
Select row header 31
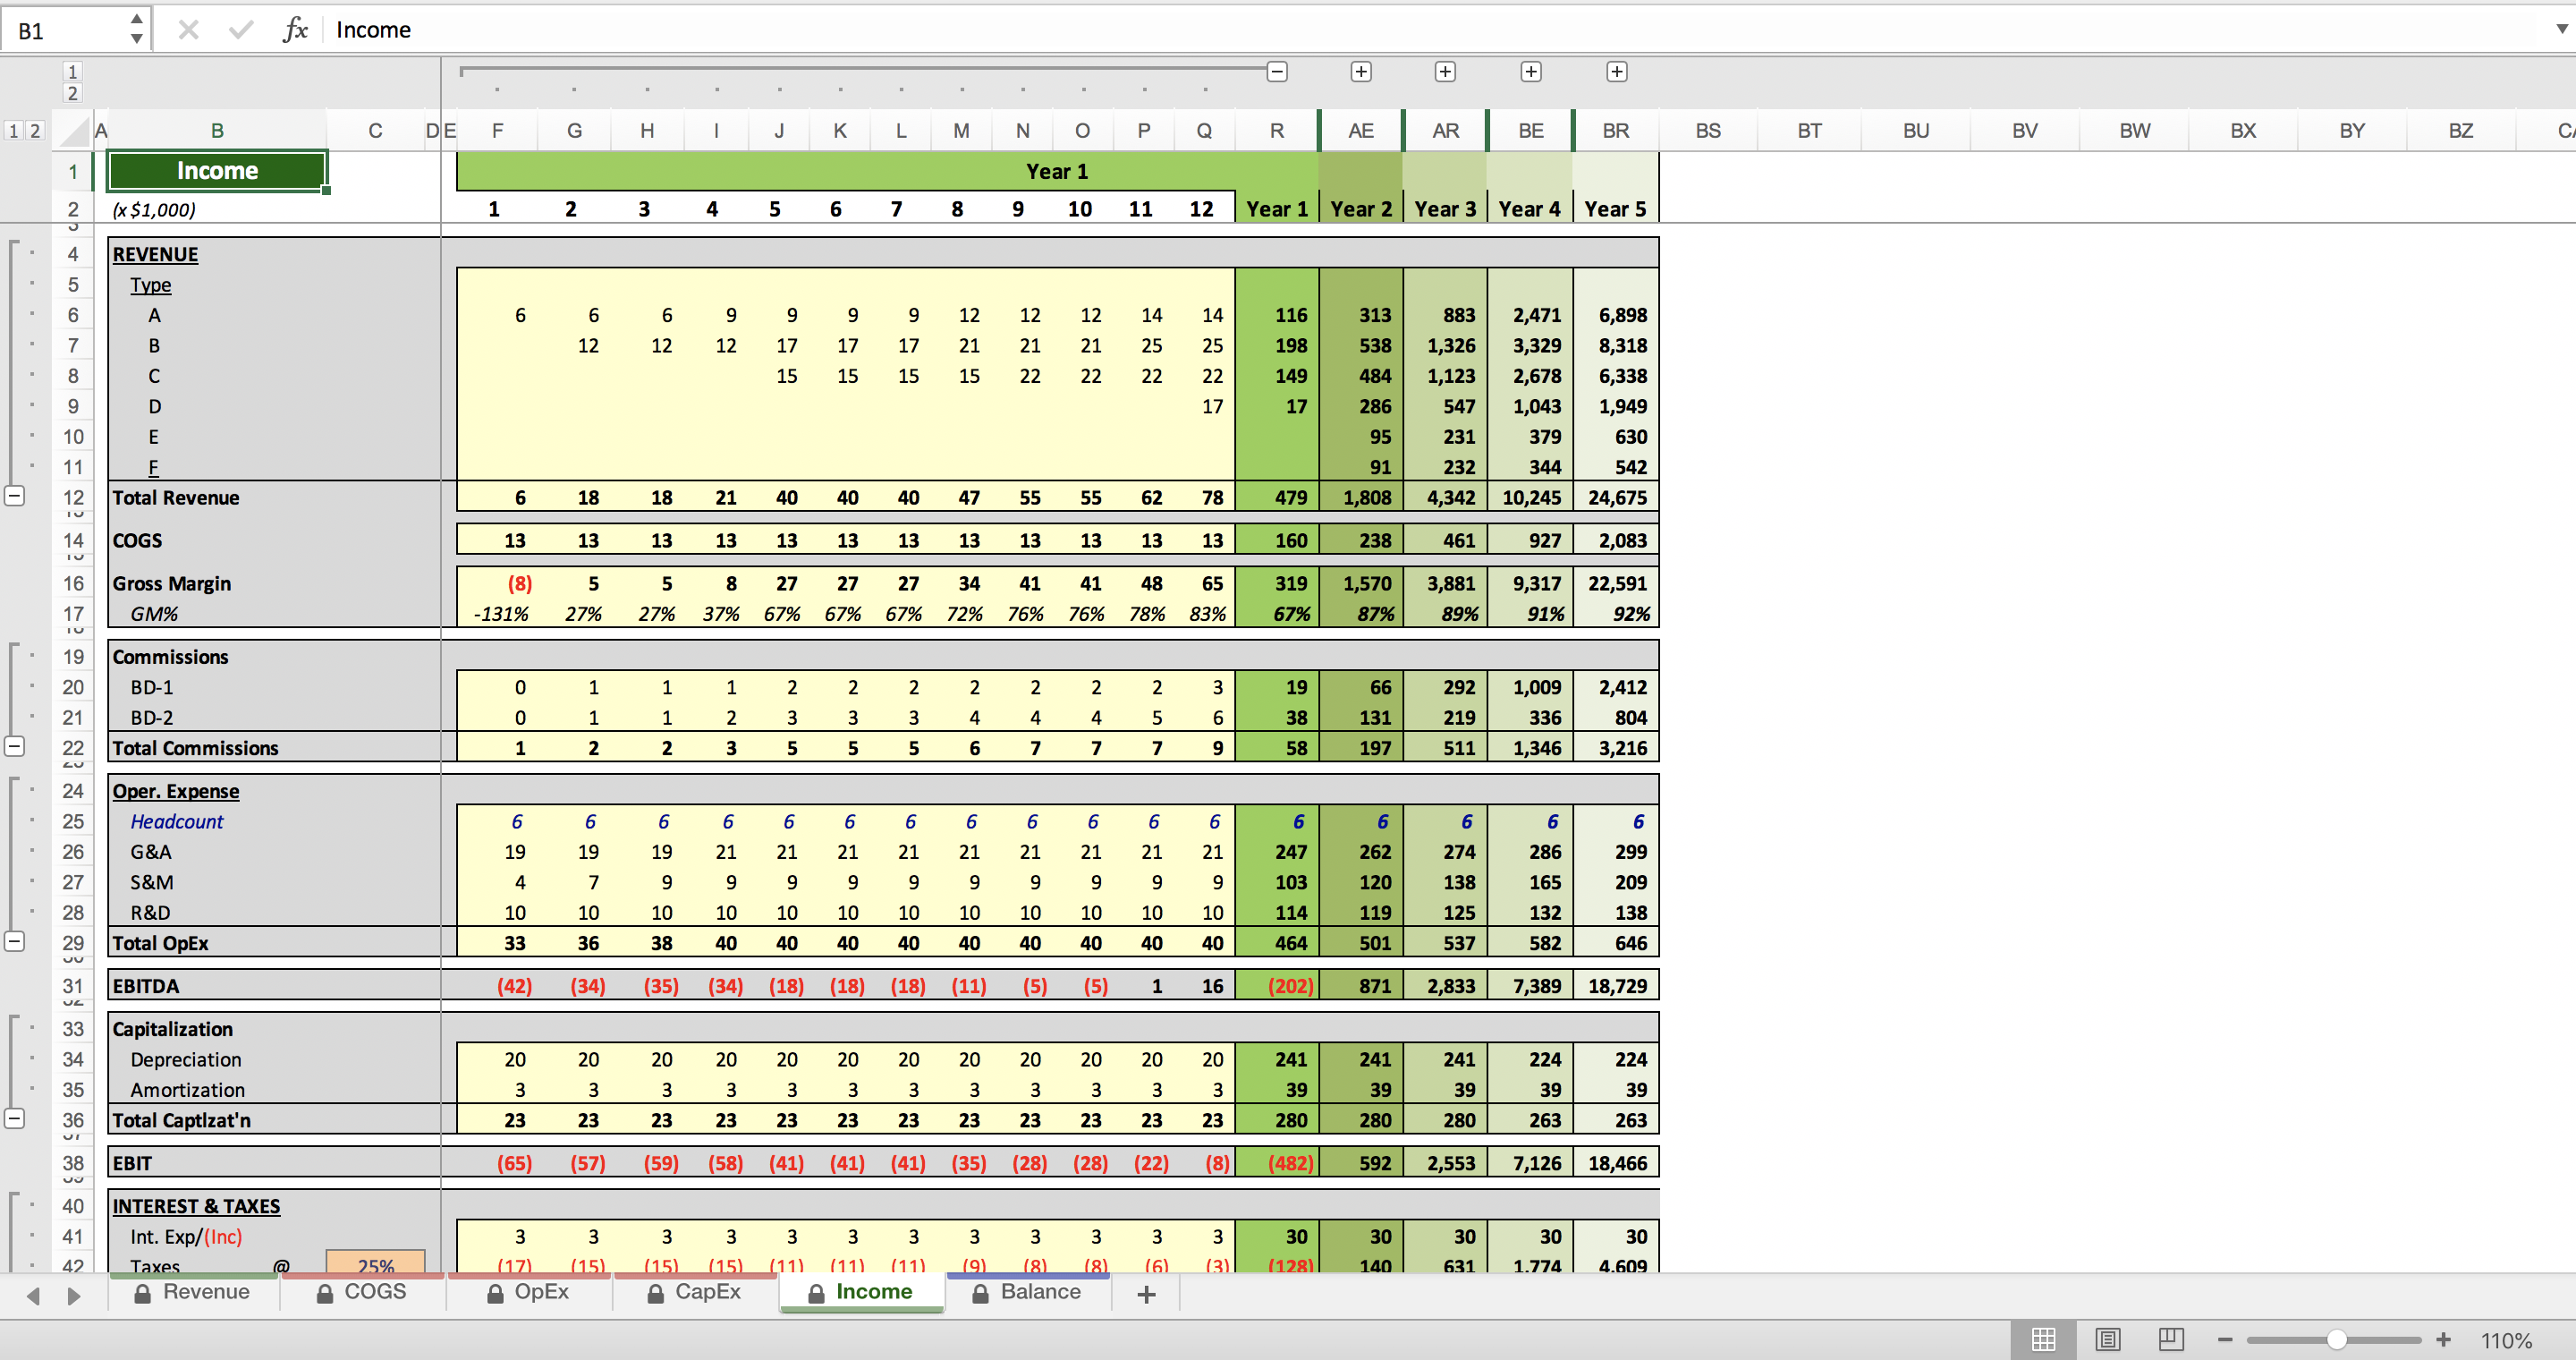(x=73, y=986)
